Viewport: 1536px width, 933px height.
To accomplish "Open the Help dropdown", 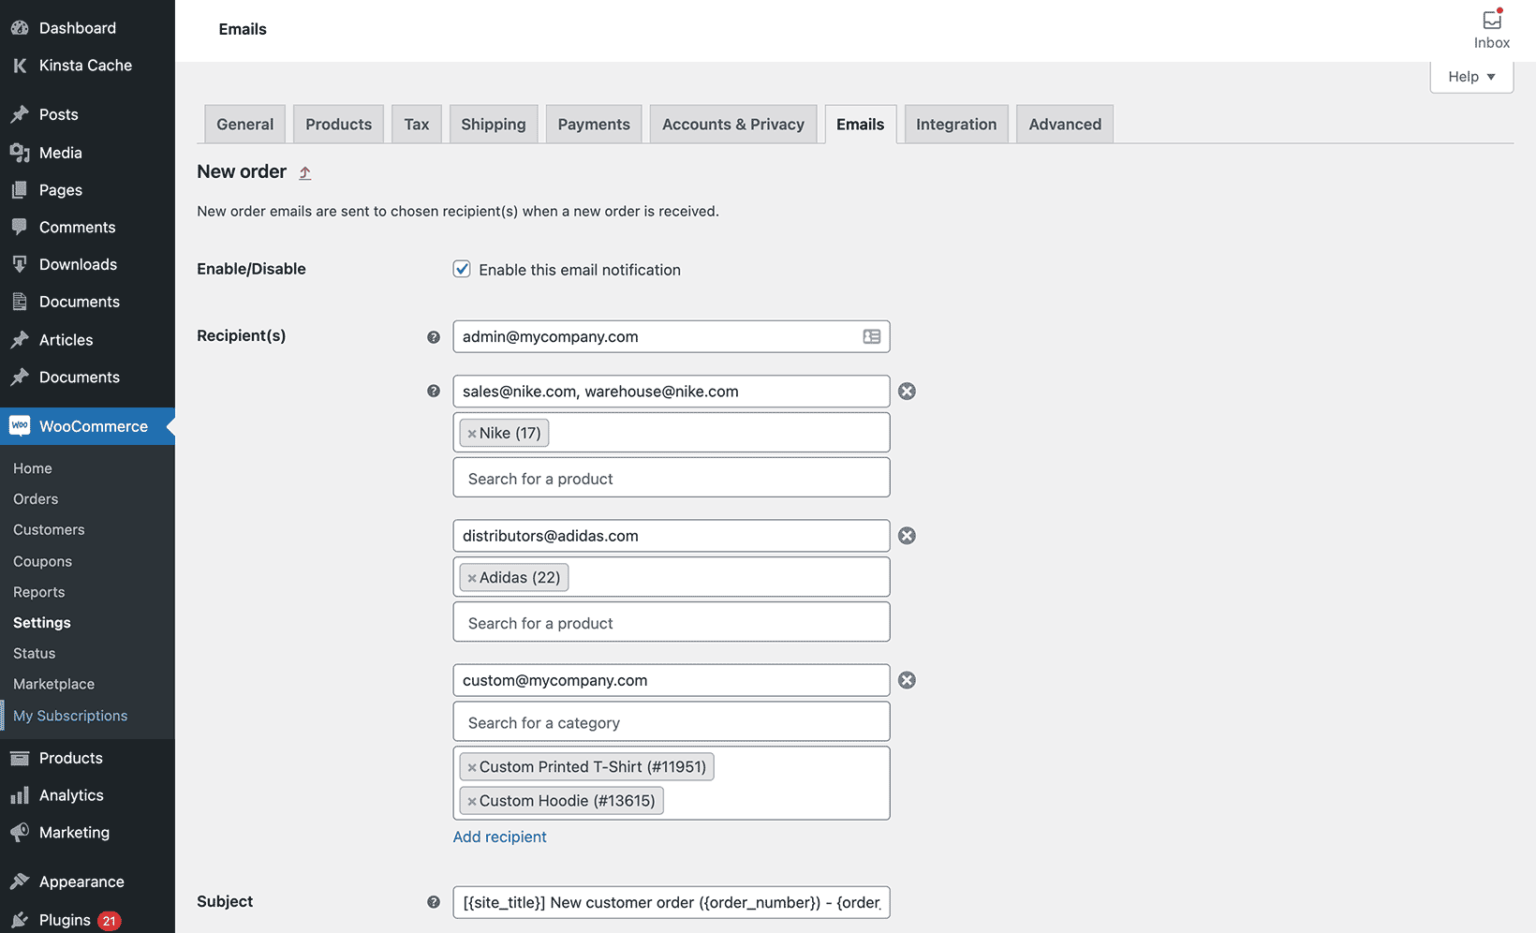I will [1470, 76].
